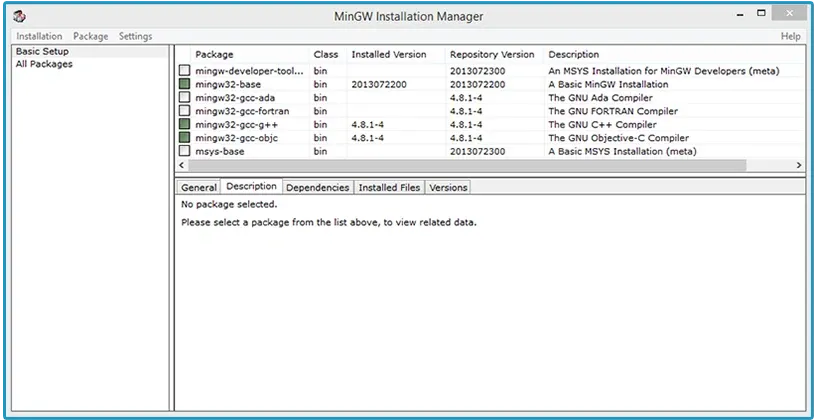The height and width of the screenshot is (420, 818).
Task: Close the MinGW Installation Manager window
Action: [x=789, y=13]
